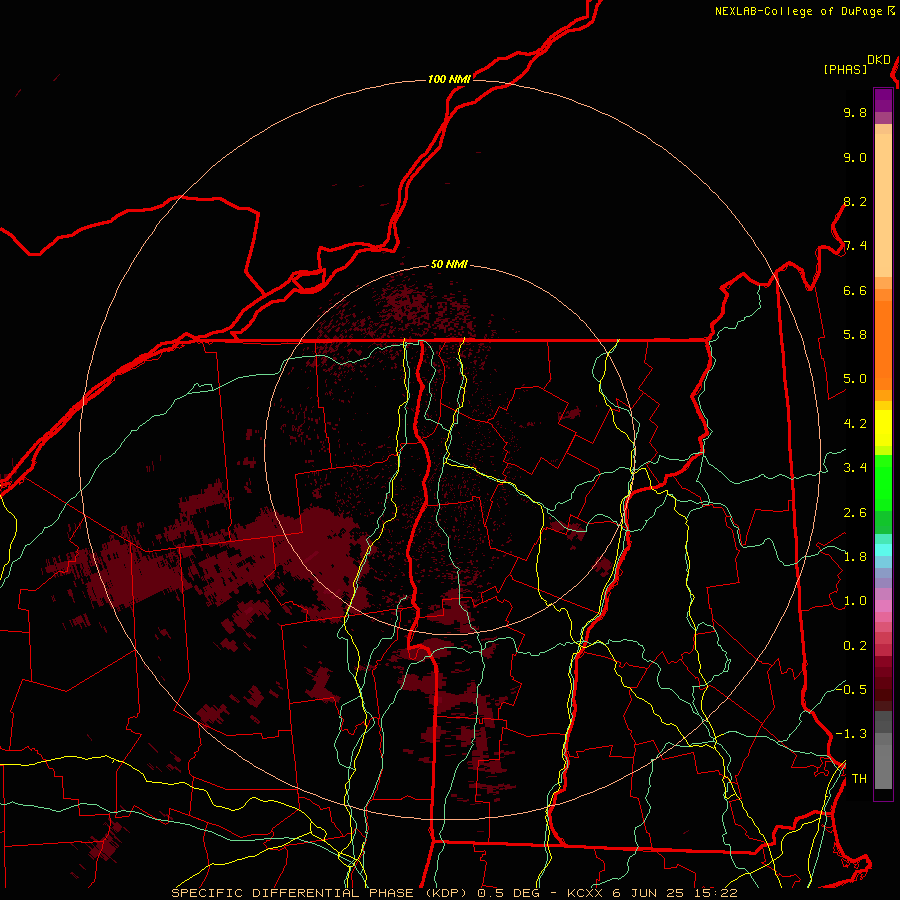This screenshot has height=900, width=900.
Task: Click the 1.8 value on color scale
Action: click(855, 557)
